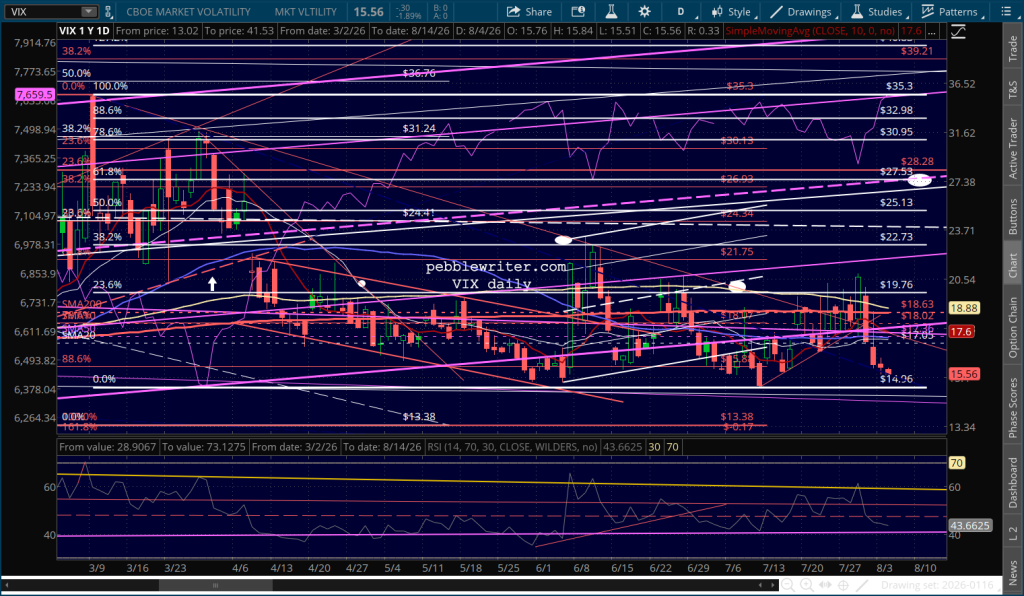This screenshot has height=596, width=1024.
Task: Switch to the L2 sidebar tab
Action: coord(1013,533)
